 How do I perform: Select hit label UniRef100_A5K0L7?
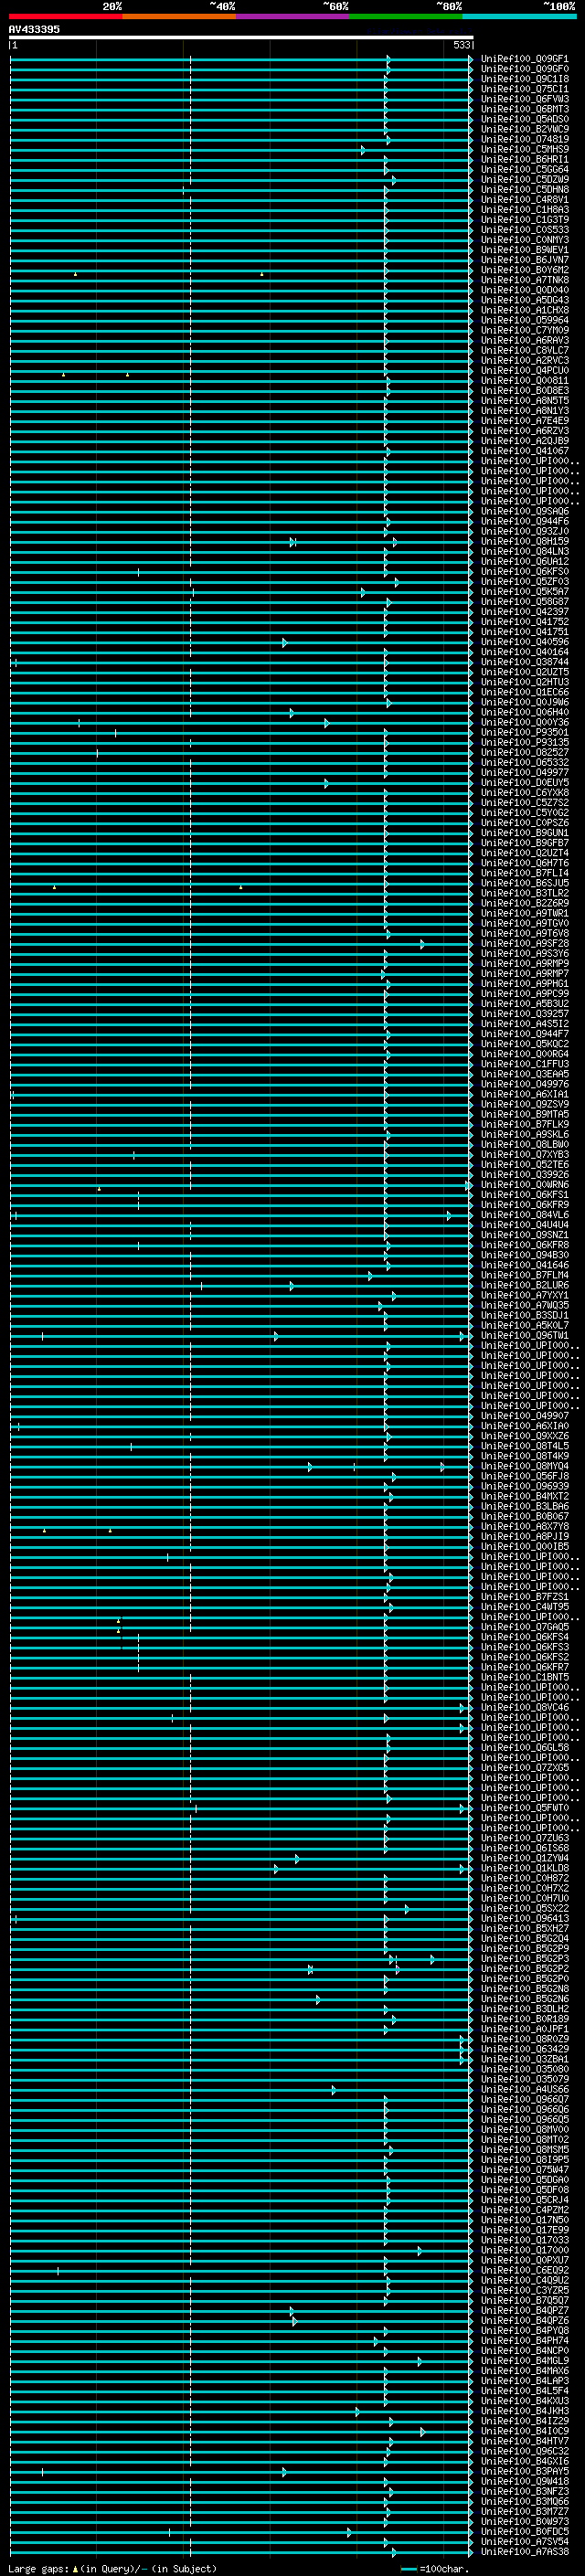coord(525,1325)
